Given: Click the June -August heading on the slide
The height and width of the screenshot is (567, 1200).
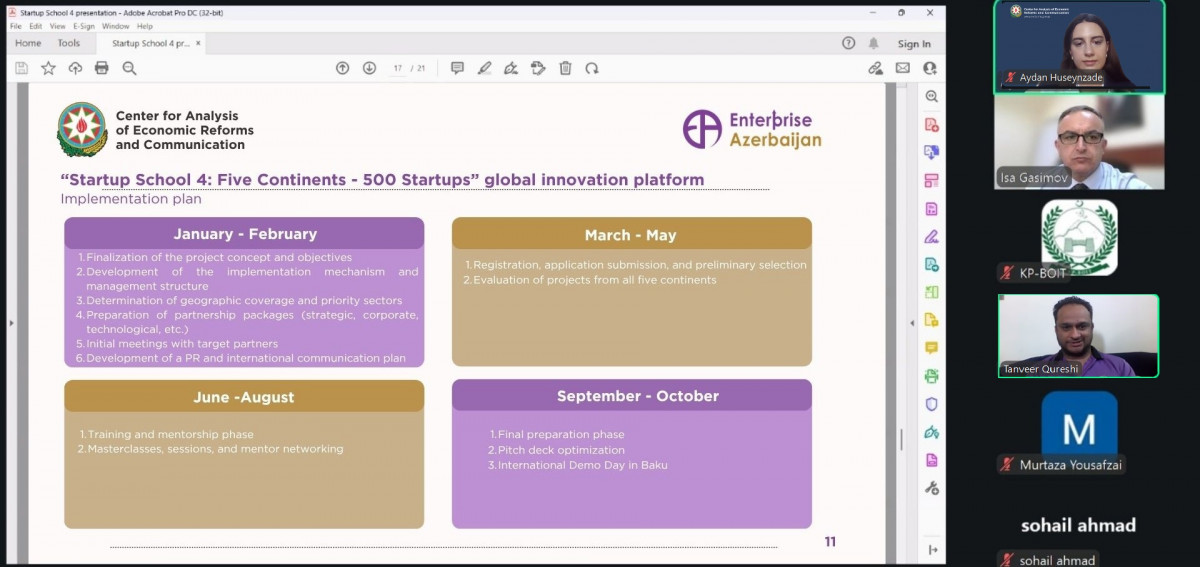Looking at the screenshot, I should click(x=244, y=397).
